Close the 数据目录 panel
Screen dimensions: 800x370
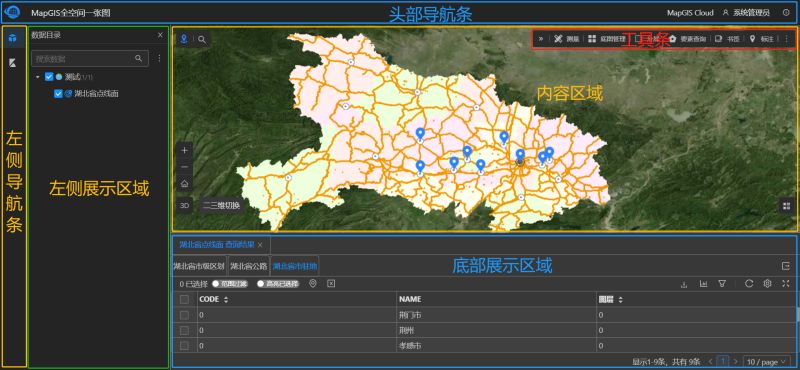[x=160, y=35]
